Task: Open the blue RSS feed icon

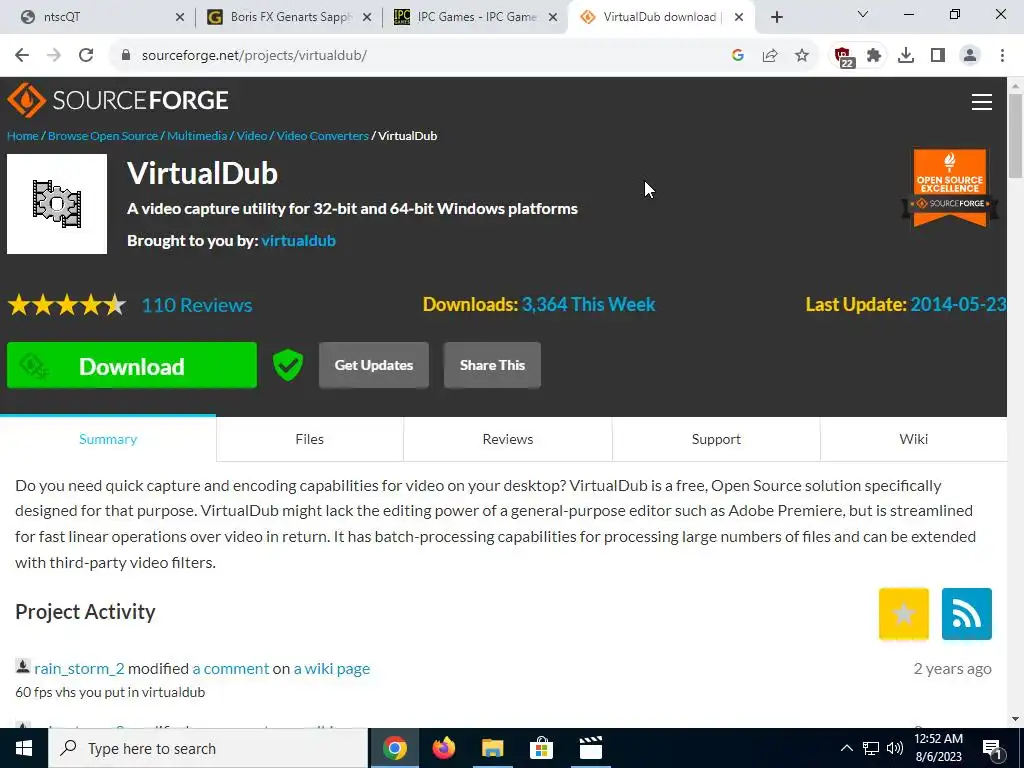Action: (x=967, y=613)
